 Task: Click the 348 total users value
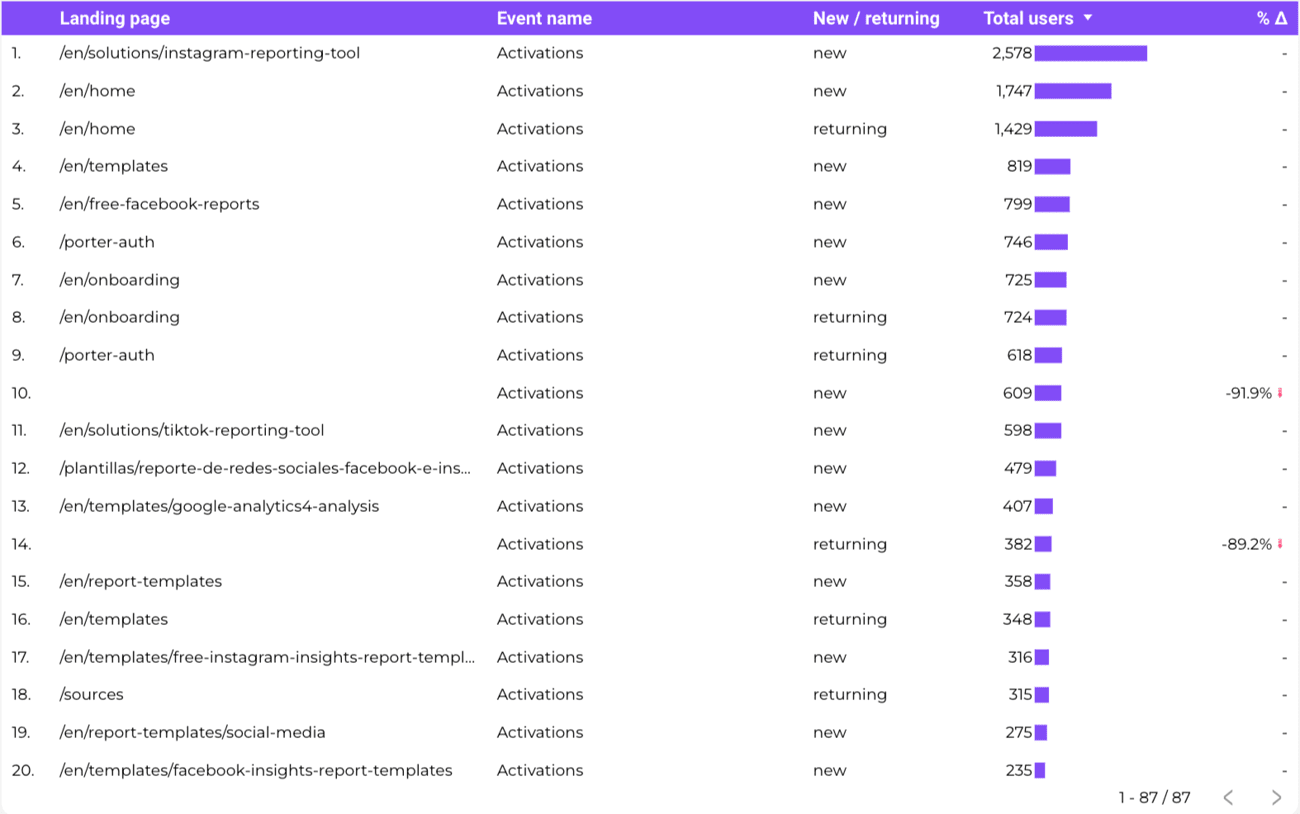coord(1018,619)
